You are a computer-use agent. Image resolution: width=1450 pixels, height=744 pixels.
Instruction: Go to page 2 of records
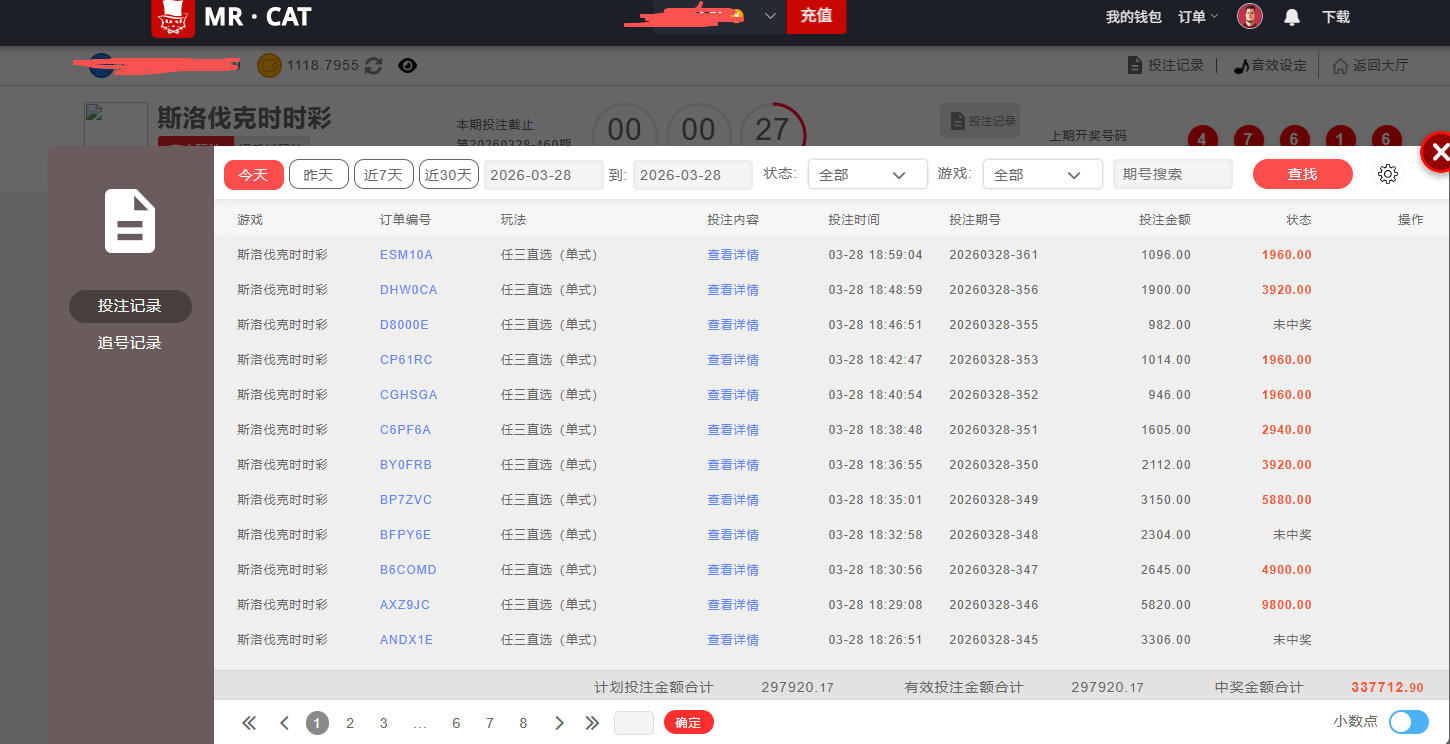[350, 723]
